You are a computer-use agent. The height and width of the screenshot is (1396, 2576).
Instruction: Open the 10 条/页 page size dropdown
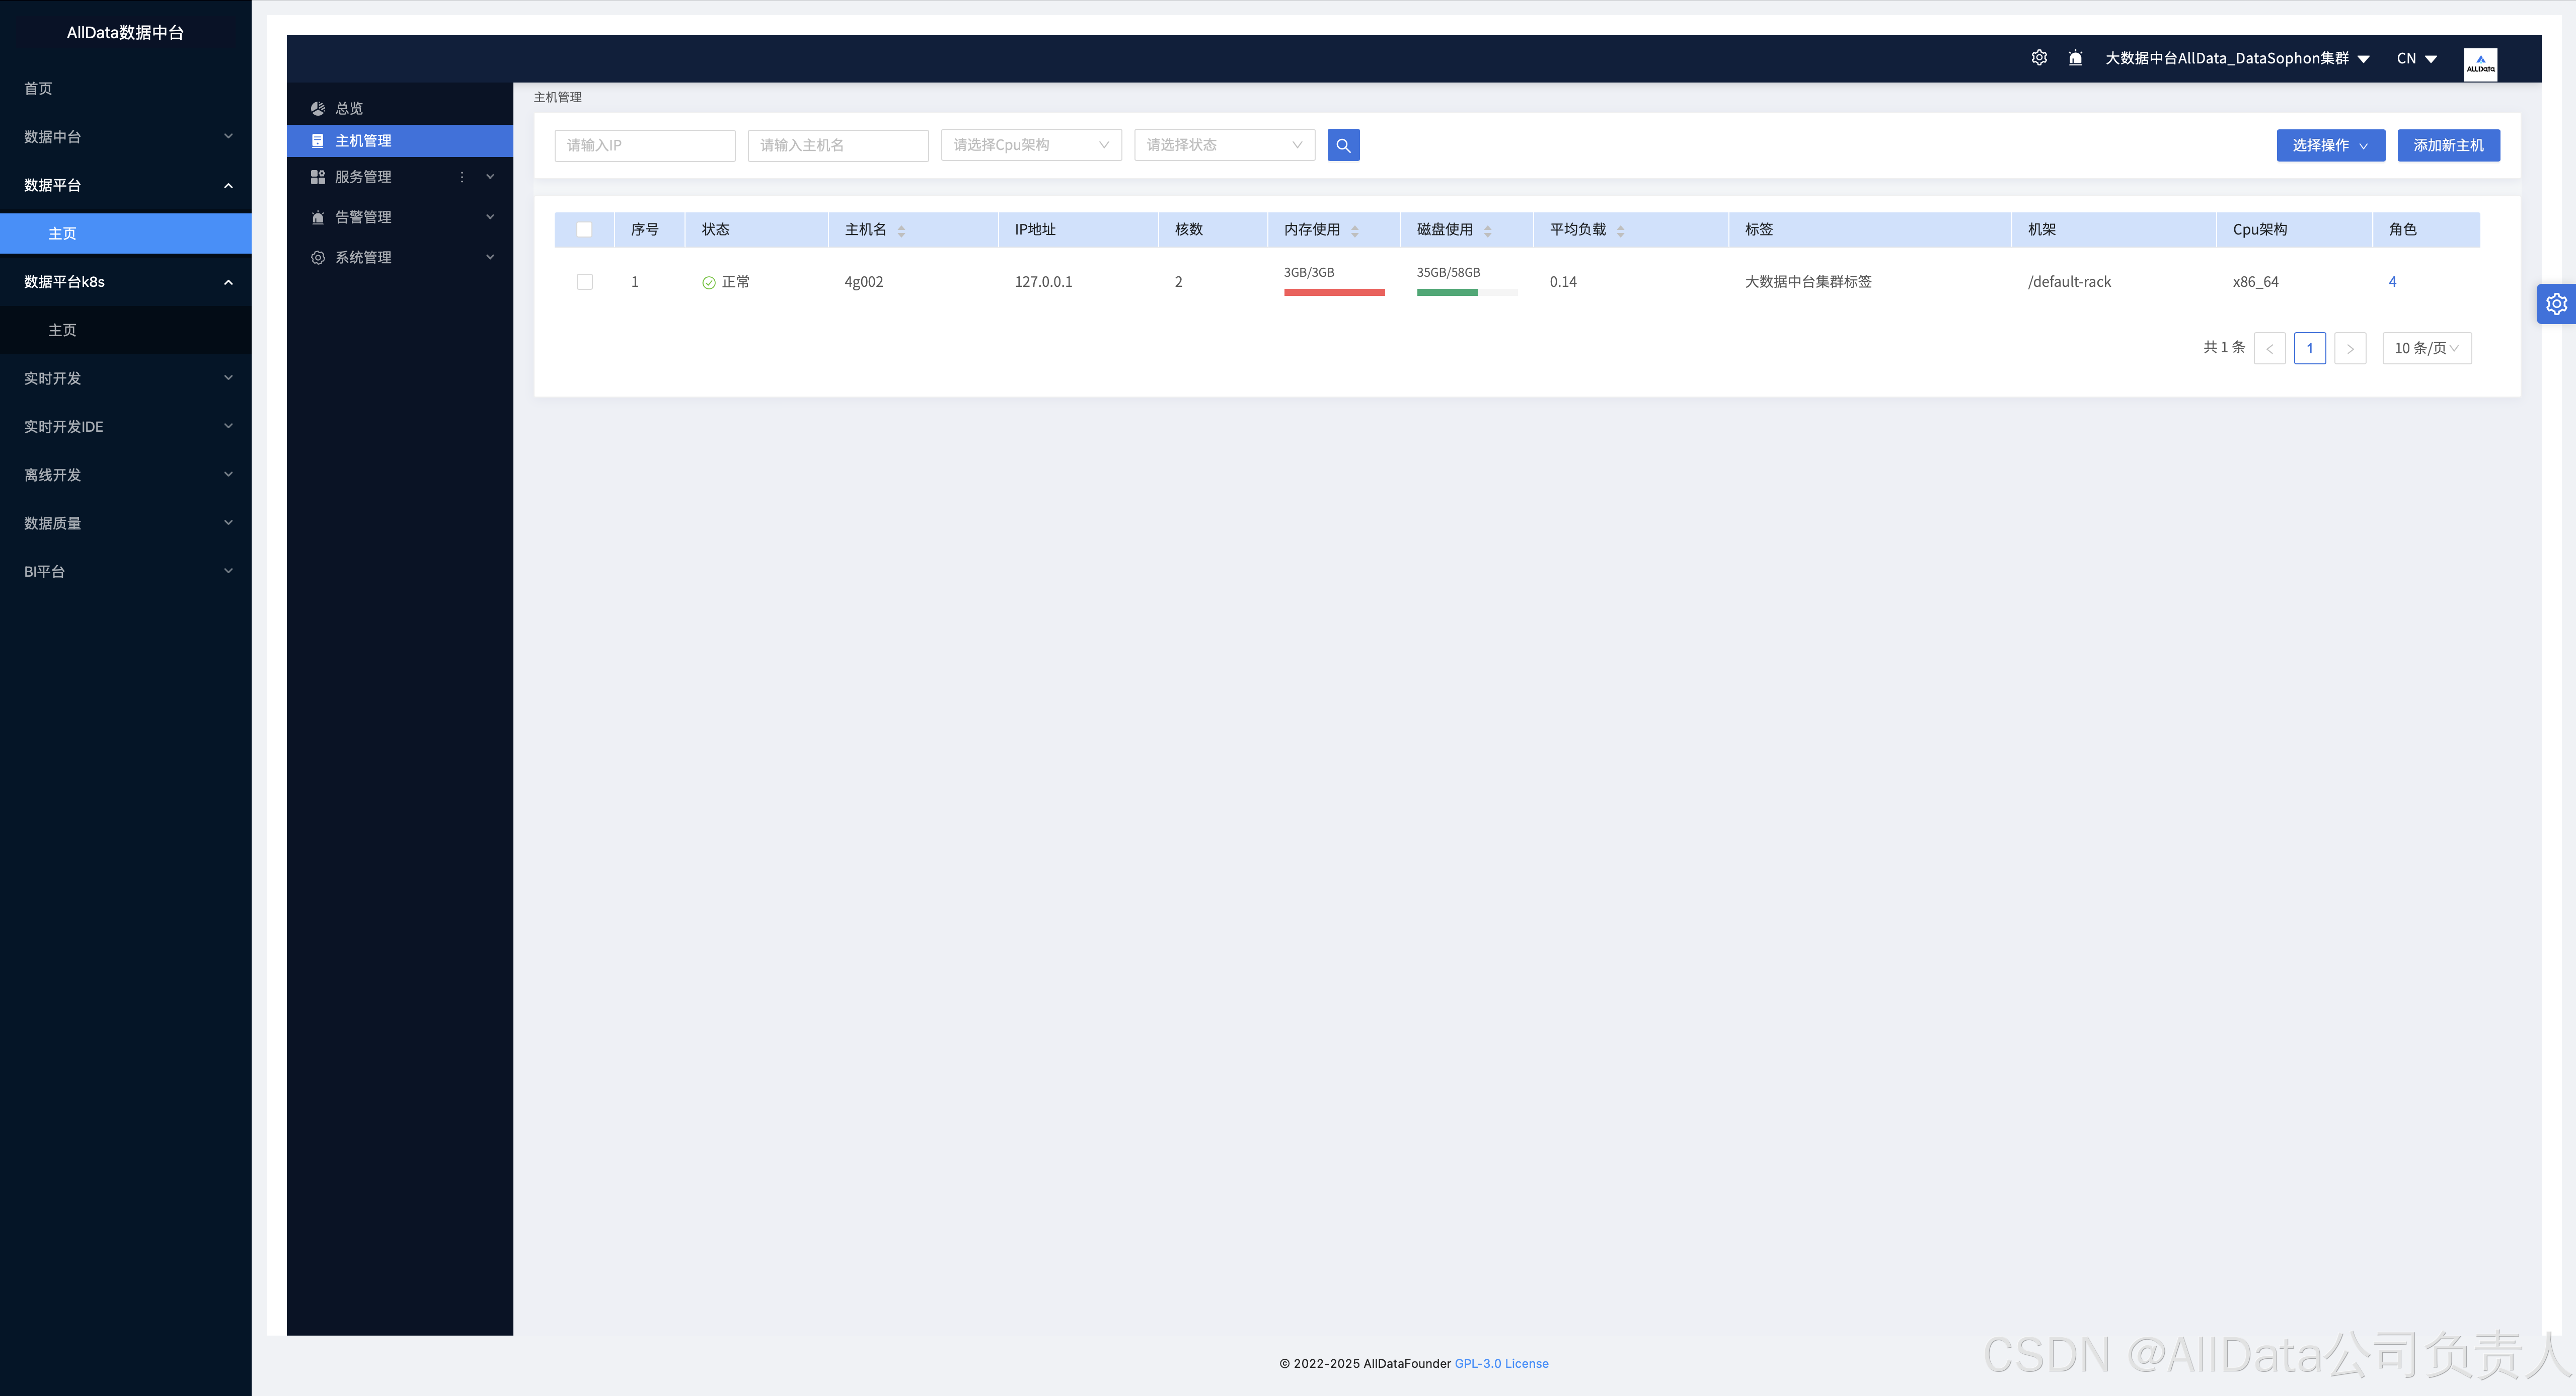2426,348
